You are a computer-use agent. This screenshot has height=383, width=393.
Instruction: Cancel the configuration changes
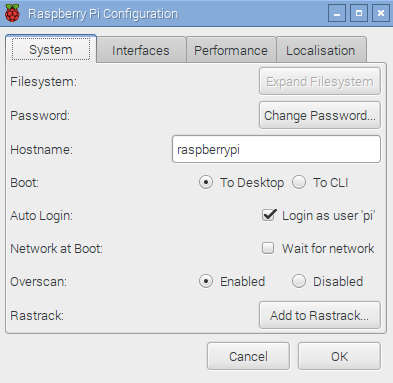tap(248, 356)
